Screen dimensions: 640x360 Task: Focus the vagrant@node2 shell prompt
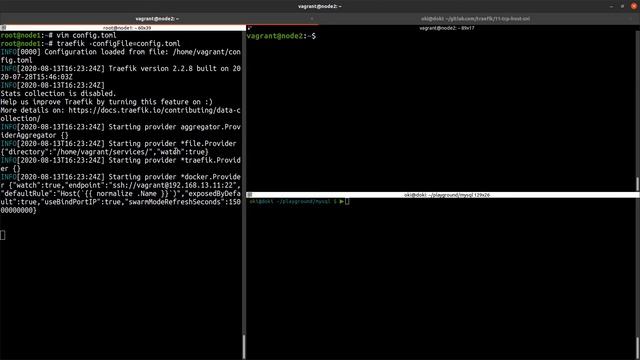click(x=281, y=36)
